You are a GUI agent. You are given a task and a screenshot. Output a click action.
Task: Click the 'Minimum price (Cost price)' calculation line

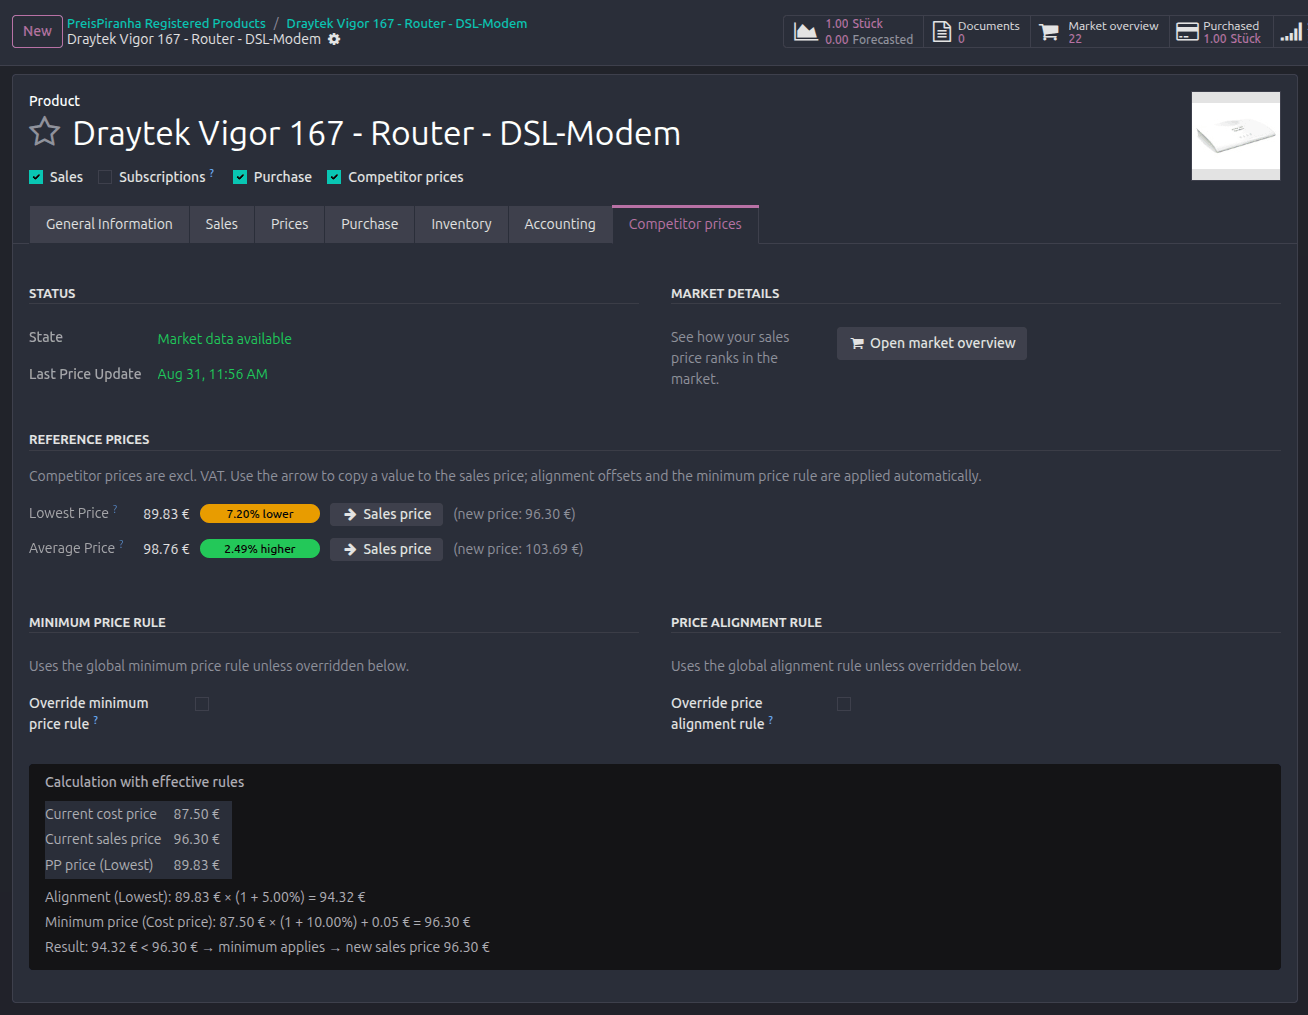point(258,922)
